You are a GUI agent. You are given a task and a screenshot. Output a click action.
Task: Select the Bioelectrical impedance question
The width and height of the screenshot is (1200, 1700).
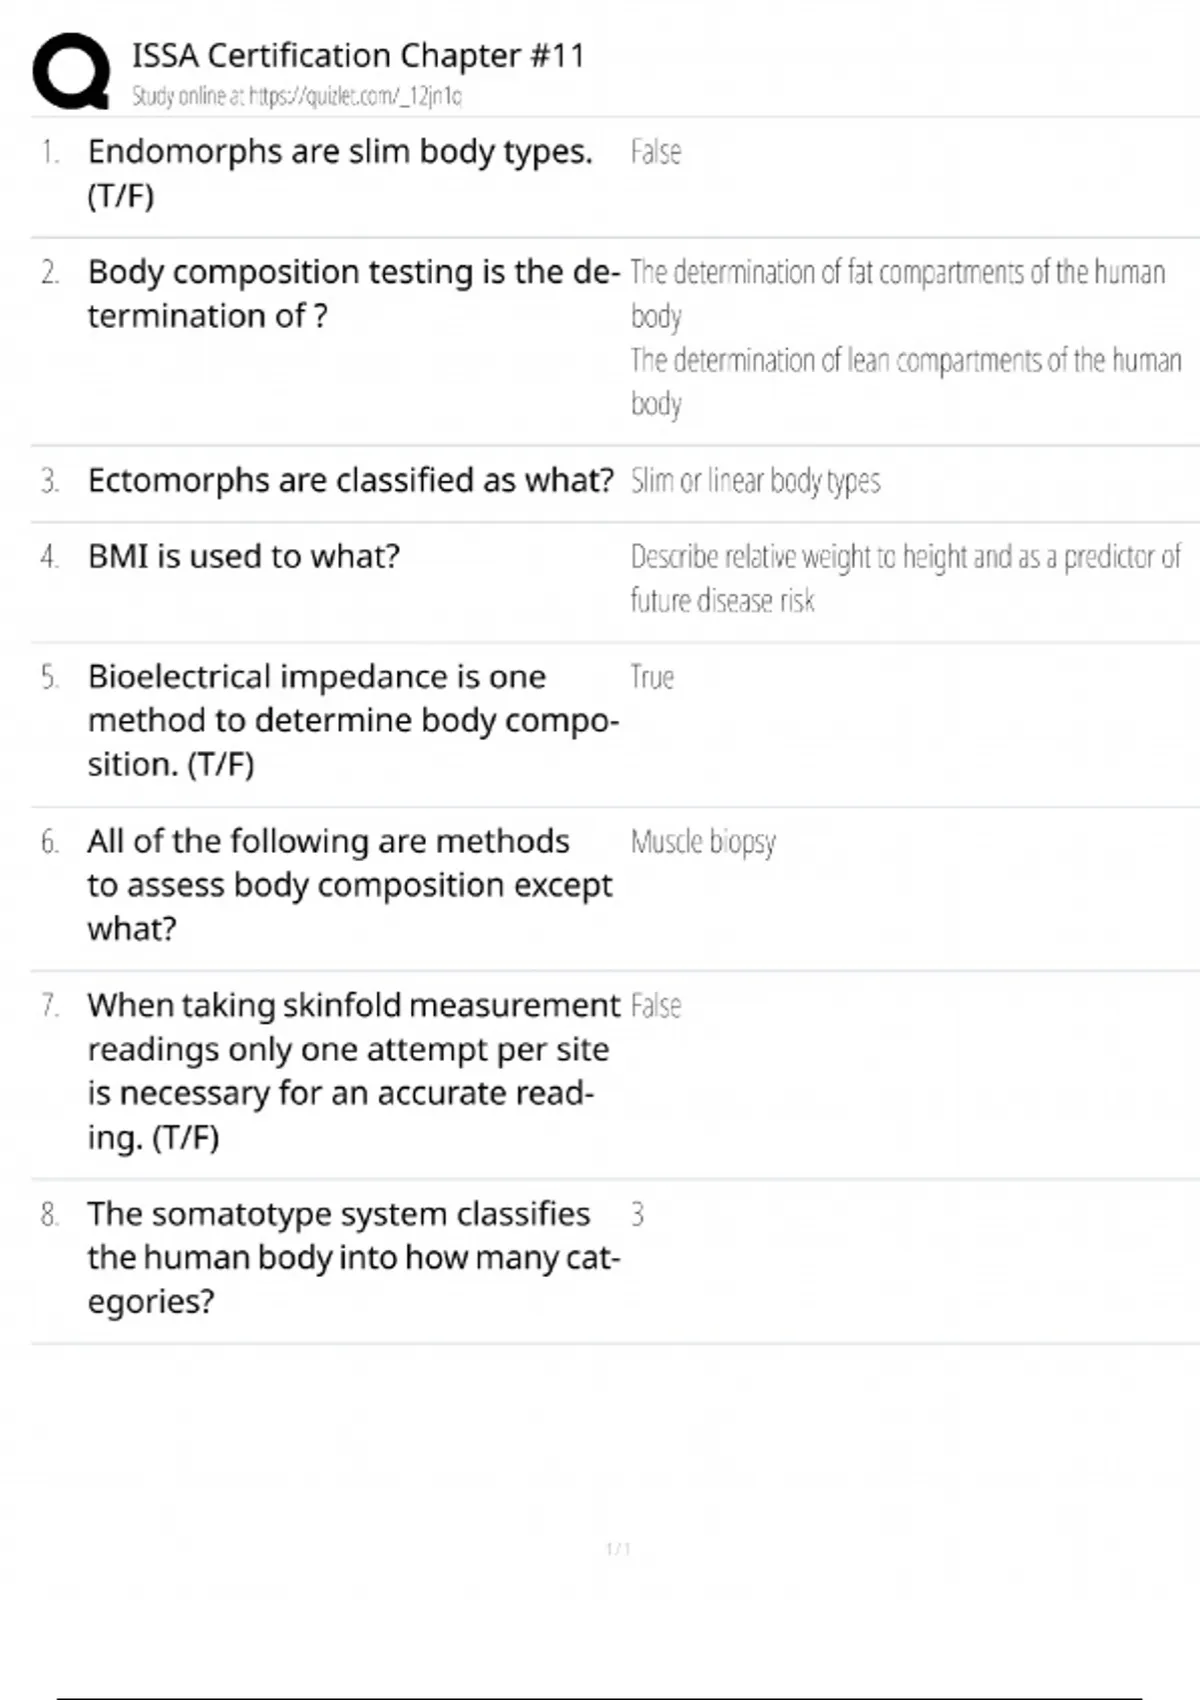353,720
